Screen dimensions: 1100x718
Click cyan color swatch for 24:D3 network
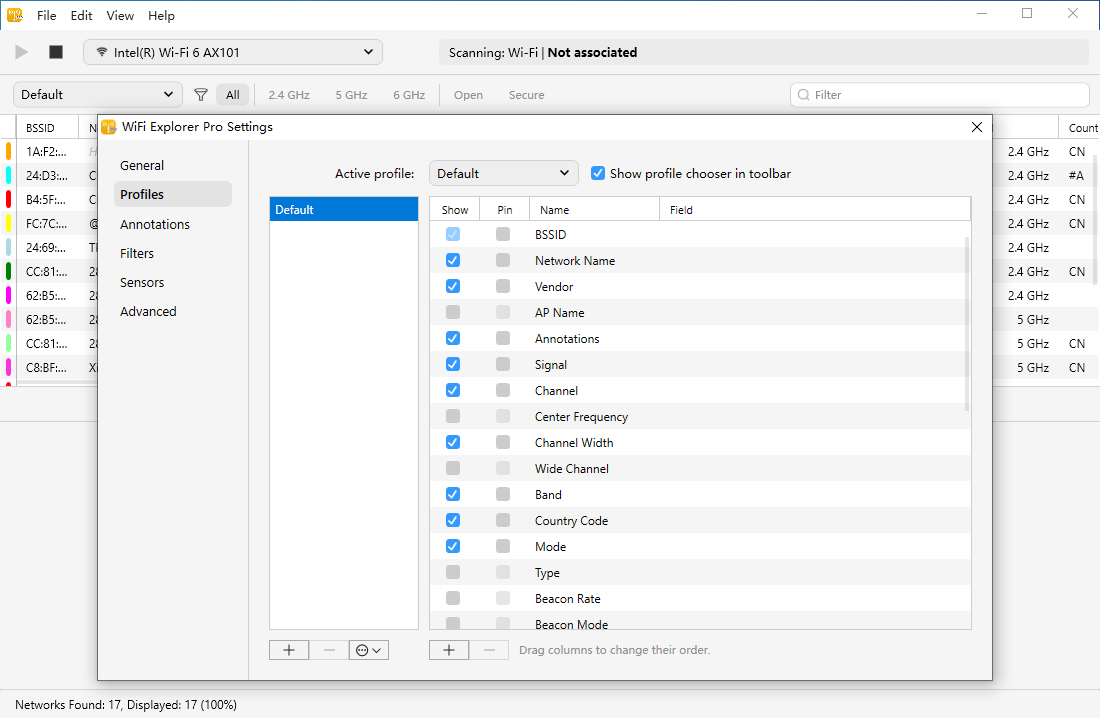coord(8,175)
